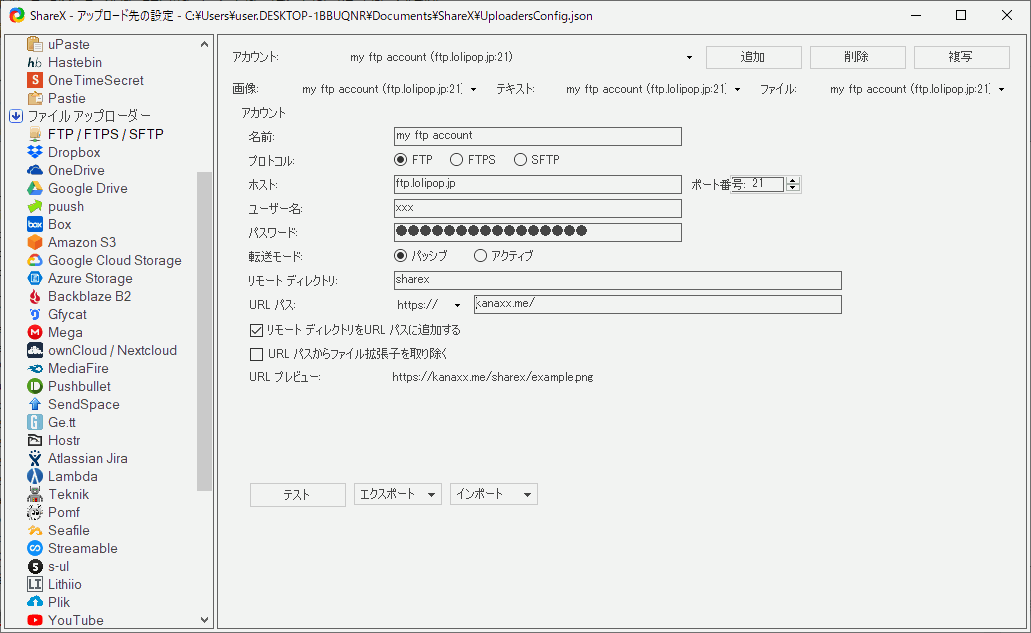Select the Pastie icon

[35, 98]
